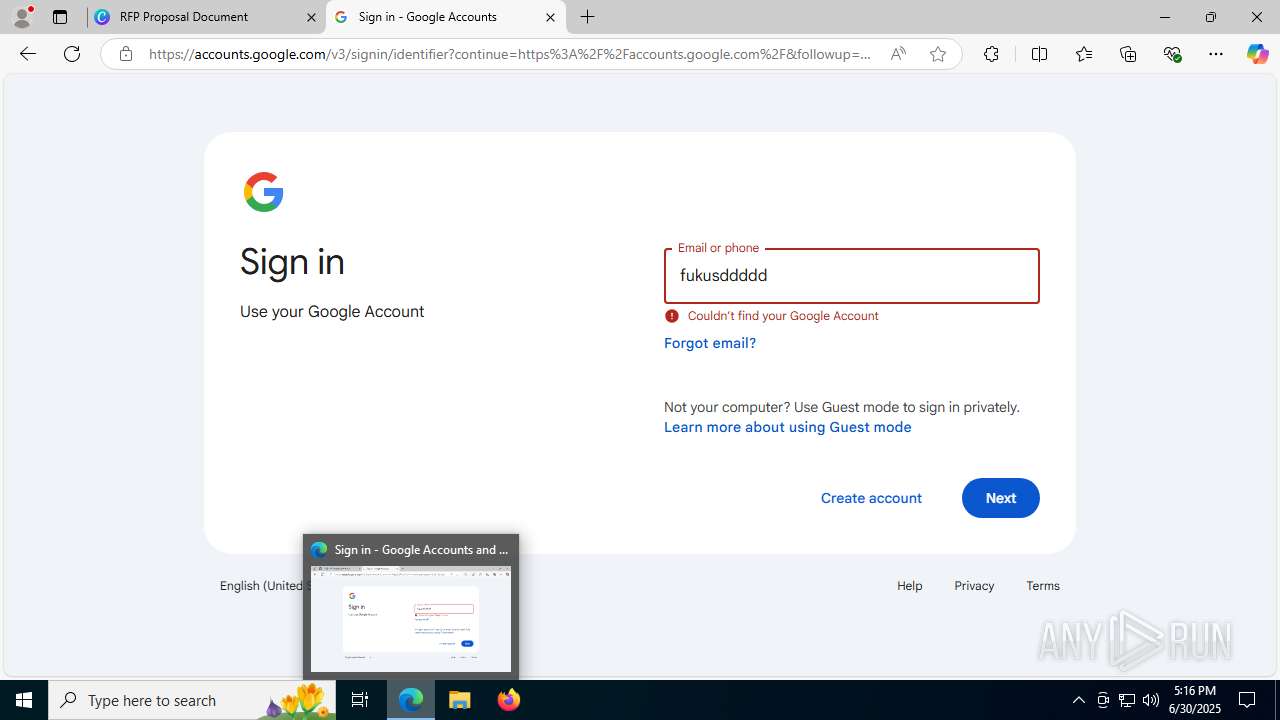Open Browser essentials icon
This screenshot has height=720, width=1280.
pos(1172,54)
